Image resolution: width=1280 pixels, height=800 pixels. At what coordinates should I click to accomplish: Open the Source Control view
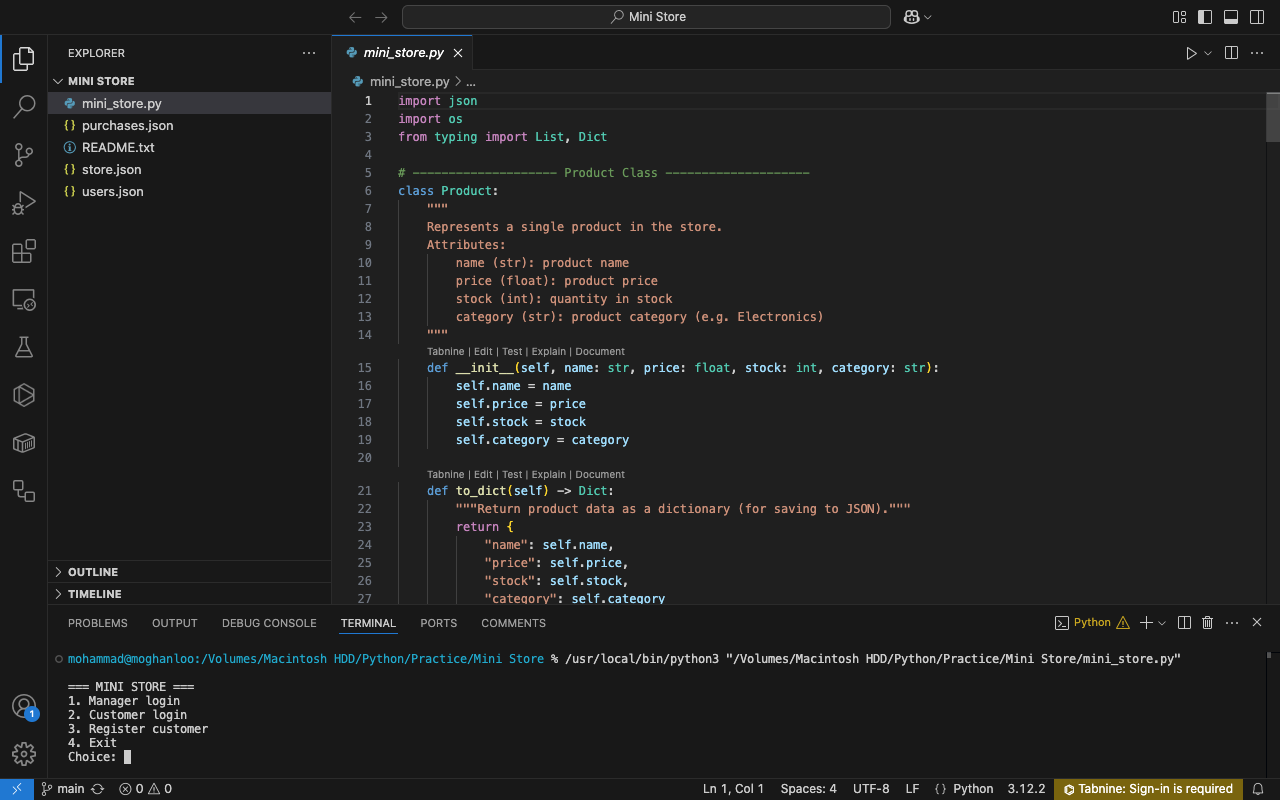(x=24, y=155)
